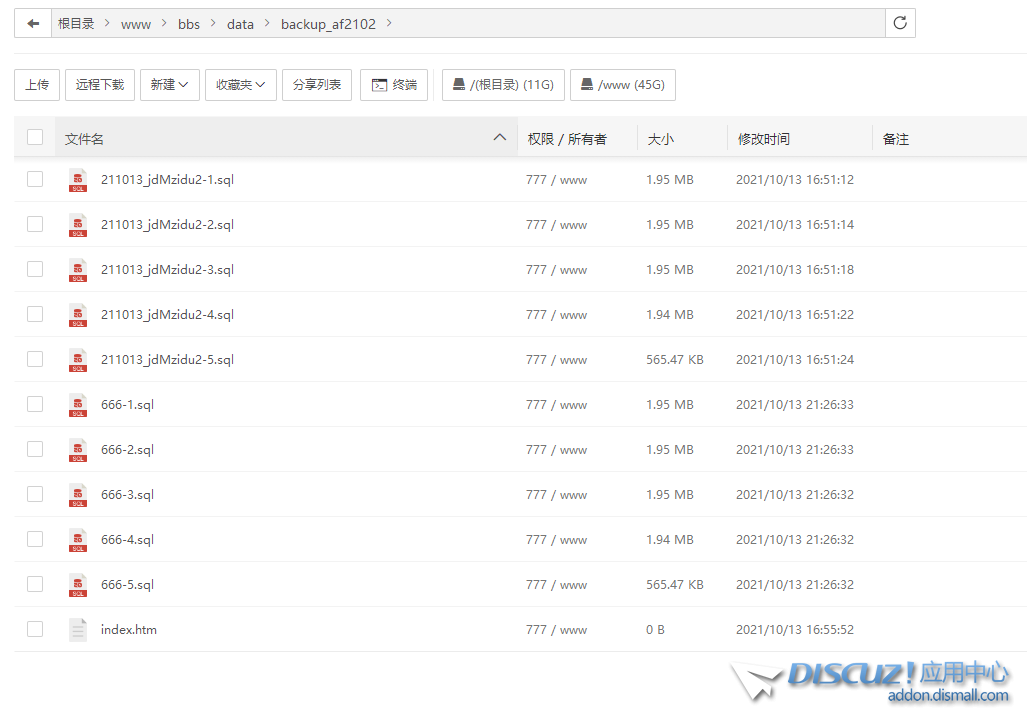Expand the 新建 dropdown
This screenshot has height=721, width=1027.
170,85
